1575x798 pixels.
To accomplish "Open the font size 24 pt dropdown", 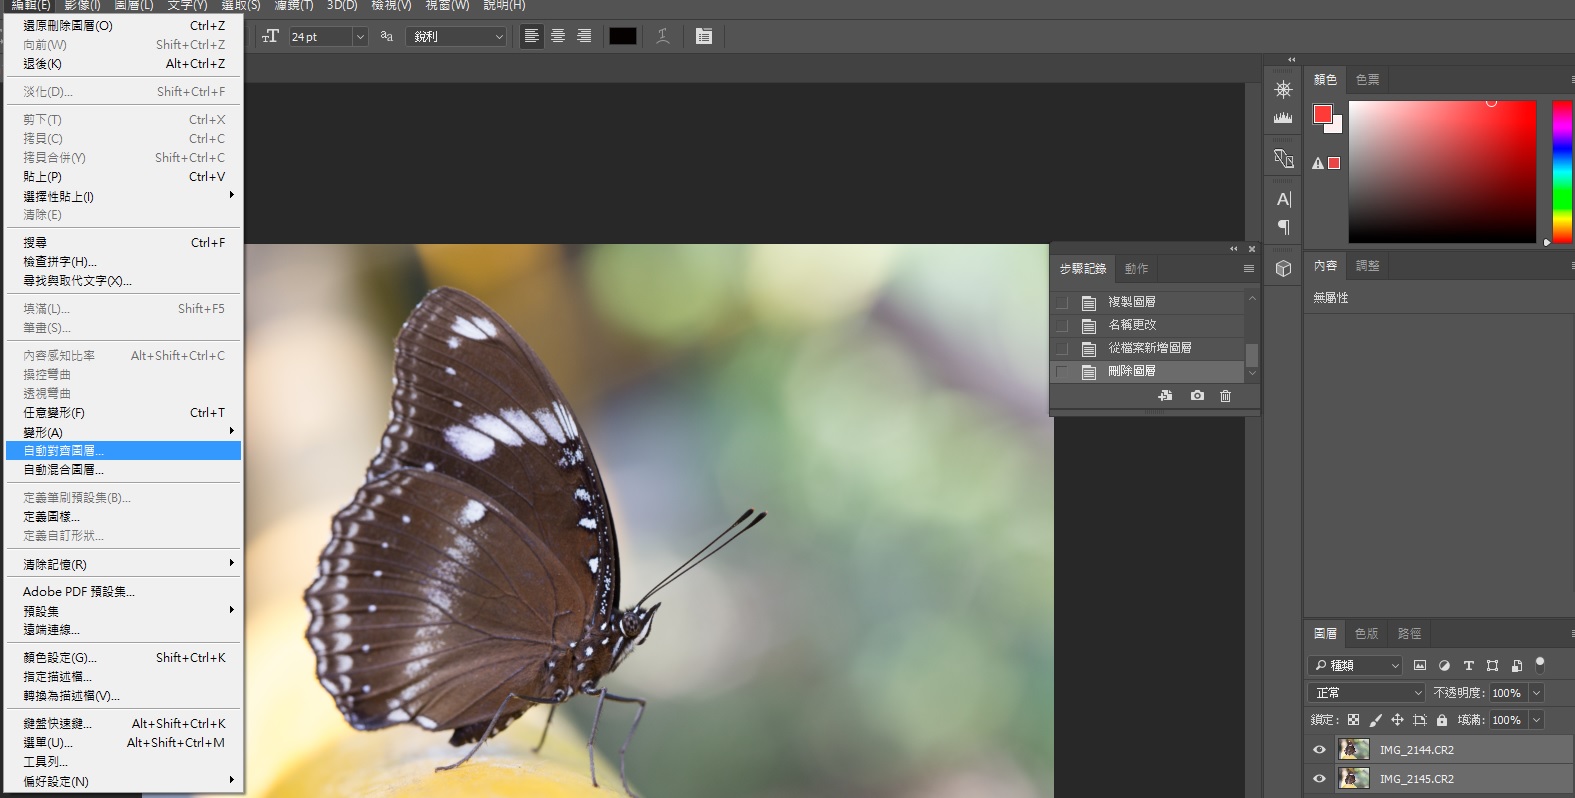I will [x=360, y=37].
